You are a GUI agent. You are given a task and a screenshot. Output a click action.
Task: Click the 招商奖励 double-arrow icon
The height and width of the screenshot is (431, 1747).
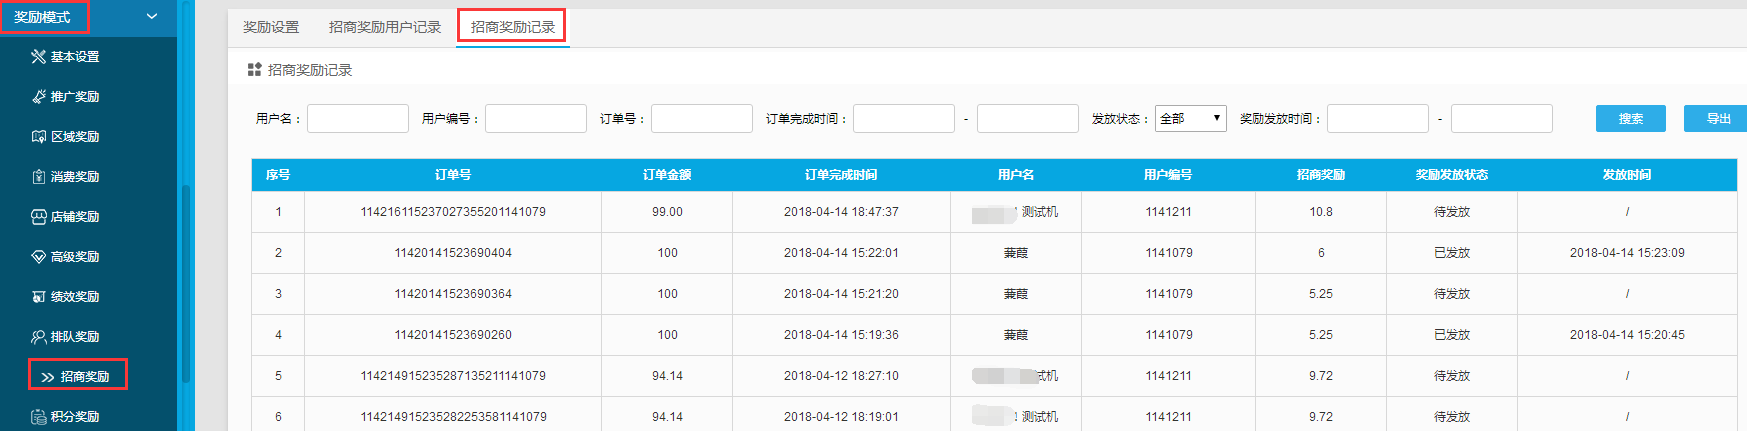[x=47, y=377]
